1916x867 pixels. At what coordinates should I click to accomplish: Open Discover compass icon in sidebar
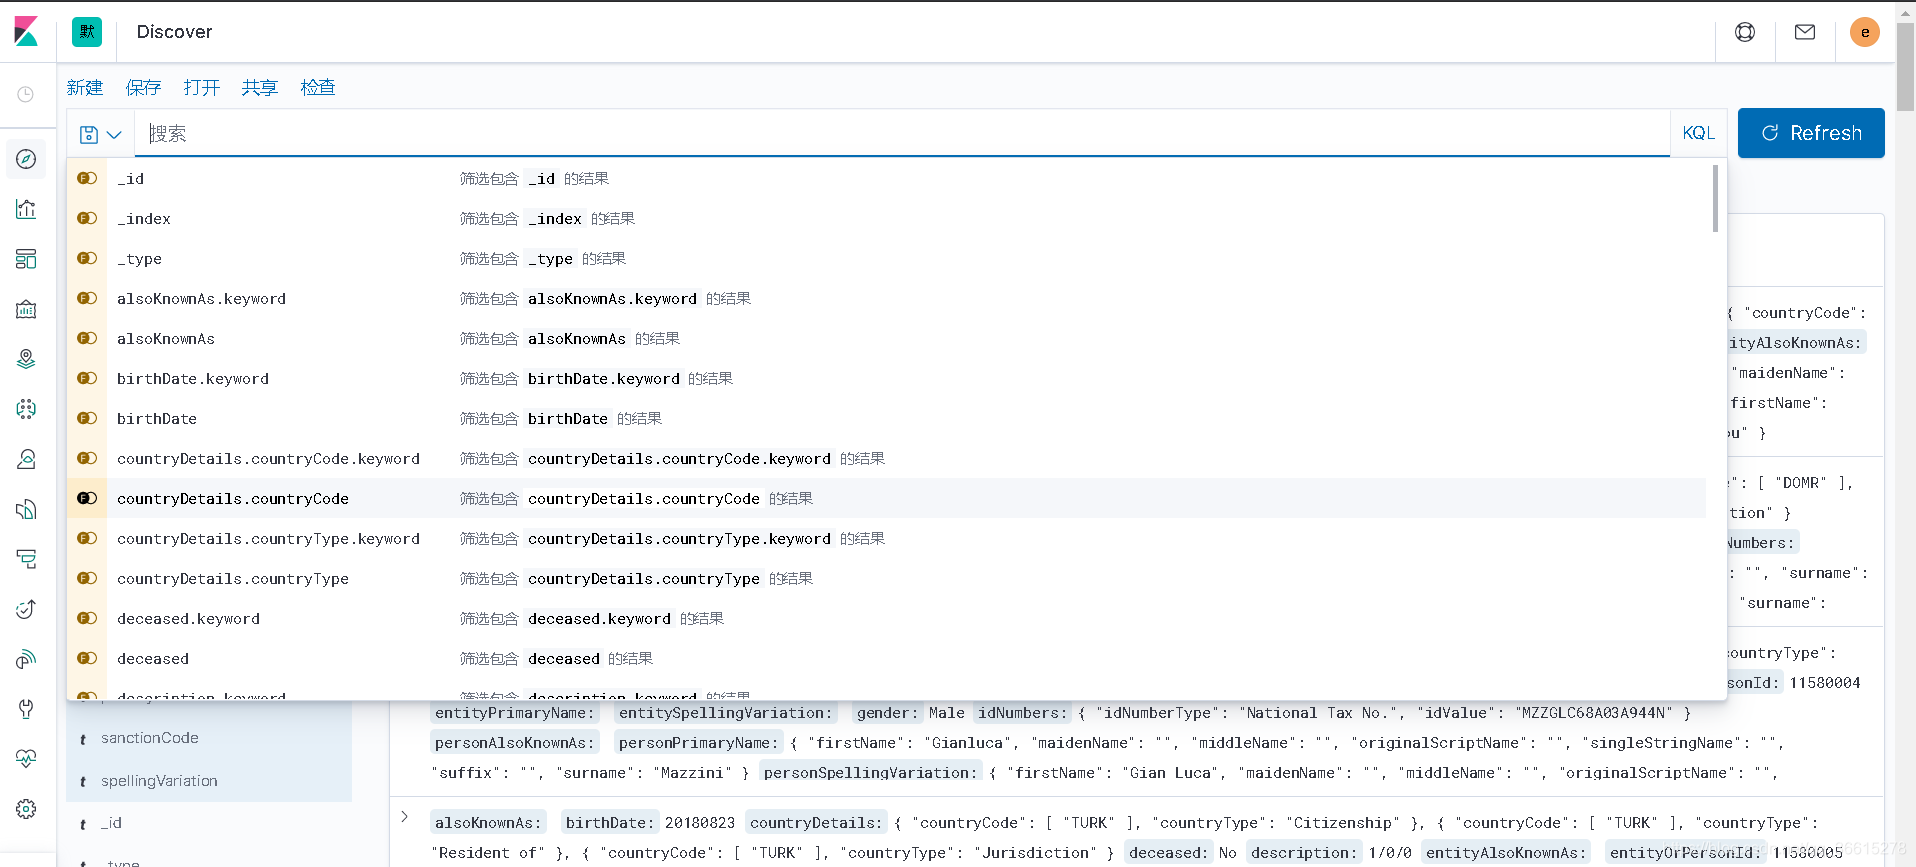point(26,159)
